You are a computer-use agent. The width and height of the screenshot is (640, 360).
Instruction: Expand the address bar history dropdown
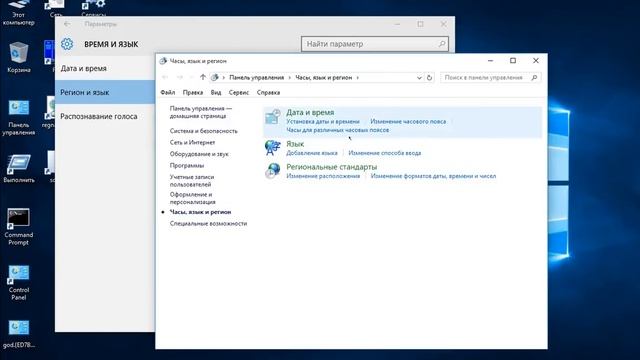pyautogui.click(x=419, y=78)
